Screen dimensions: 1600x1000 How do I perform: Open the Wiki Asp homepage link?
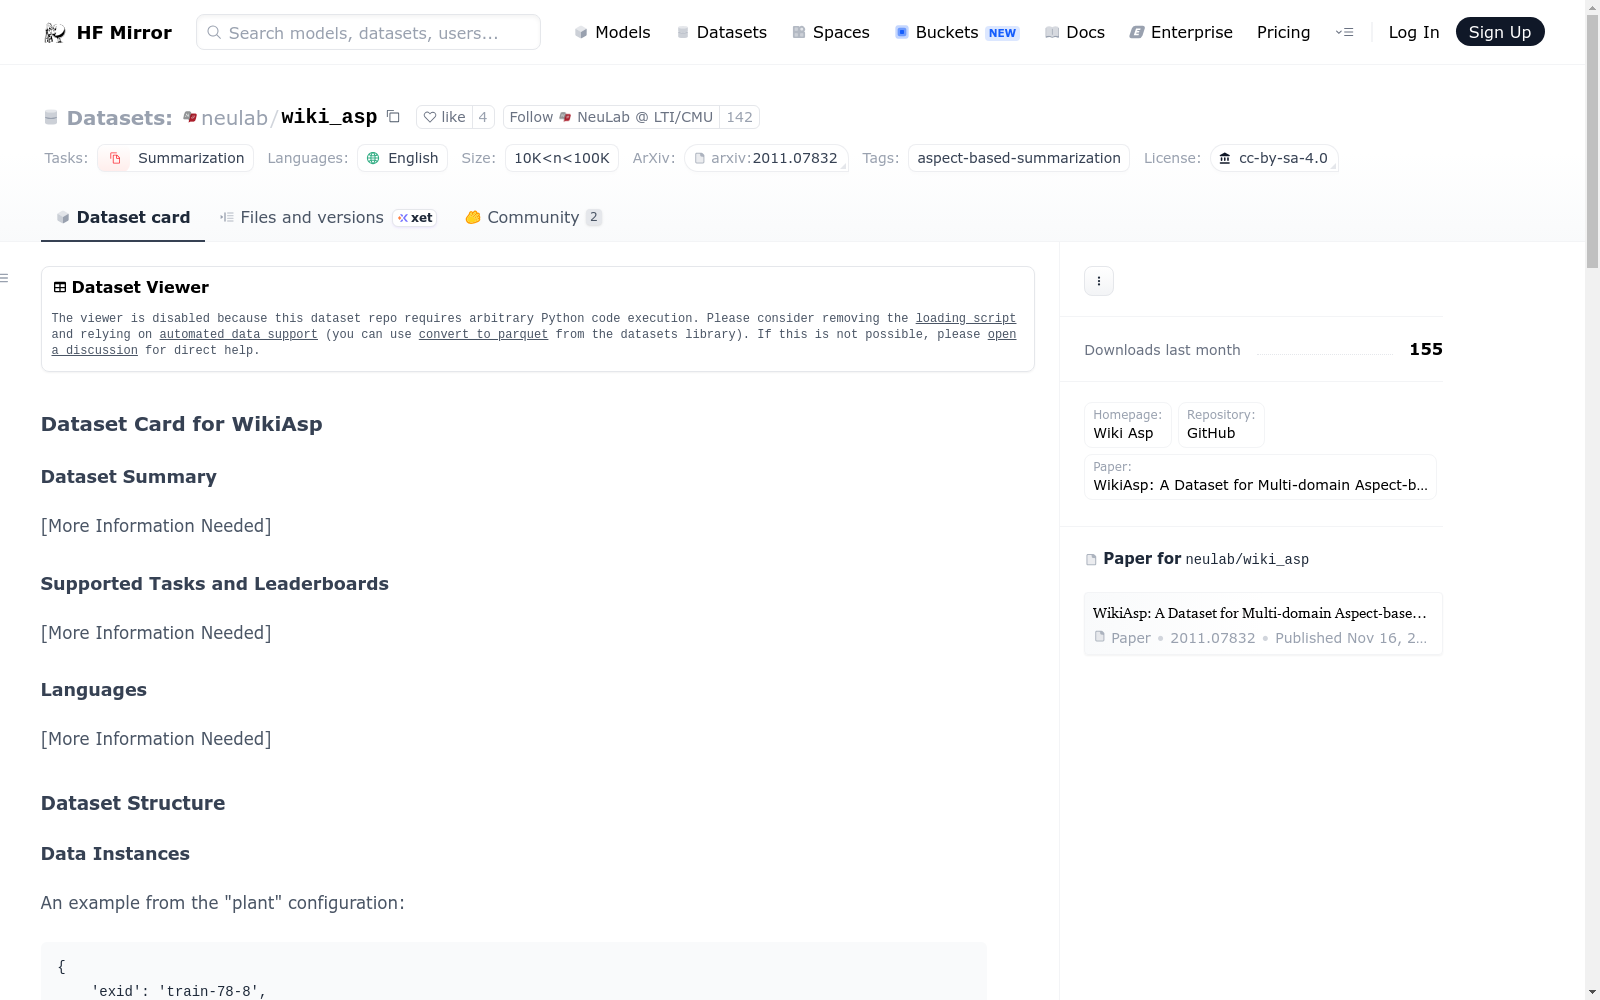click(1127, 424)
